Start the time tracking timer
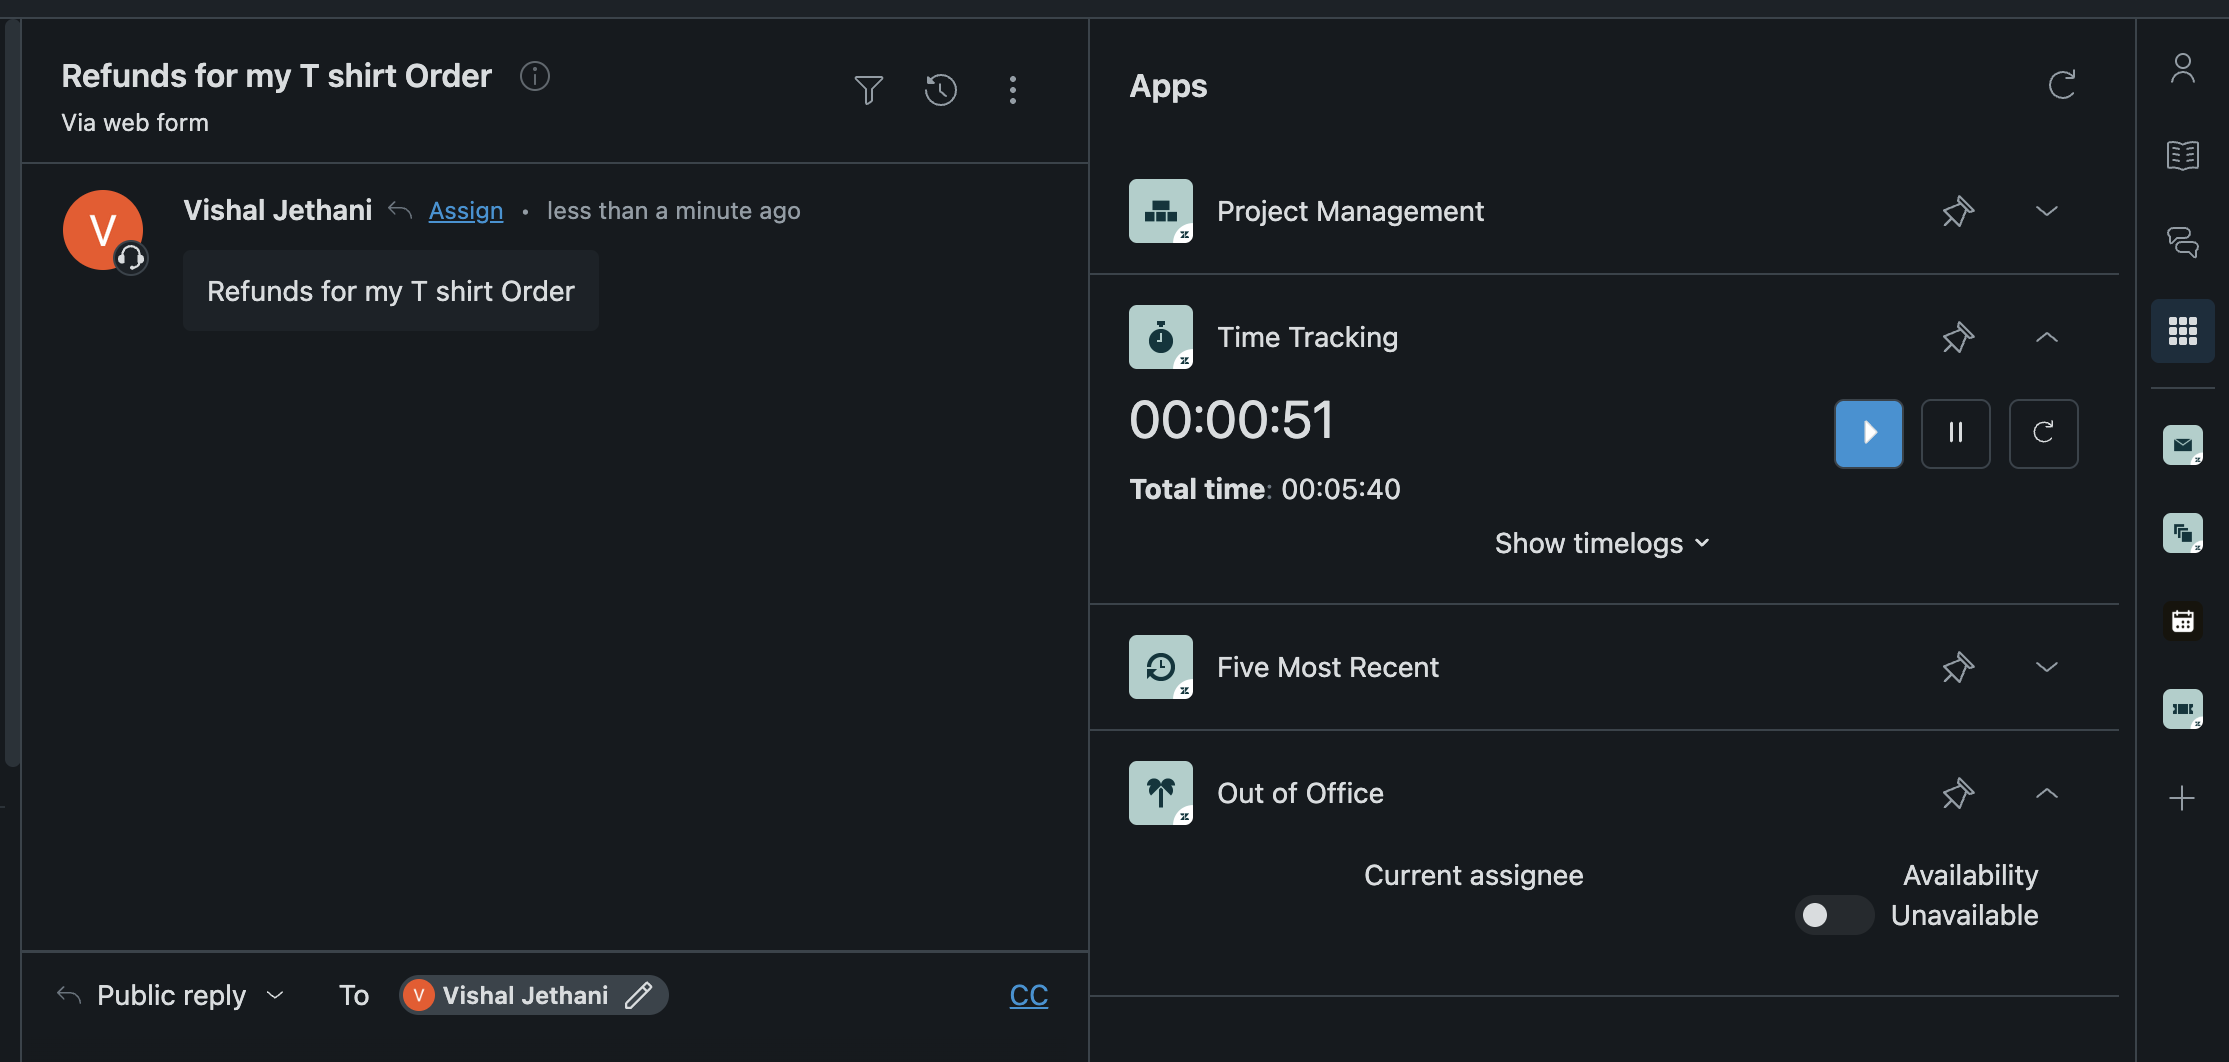 coord(1868,433)
